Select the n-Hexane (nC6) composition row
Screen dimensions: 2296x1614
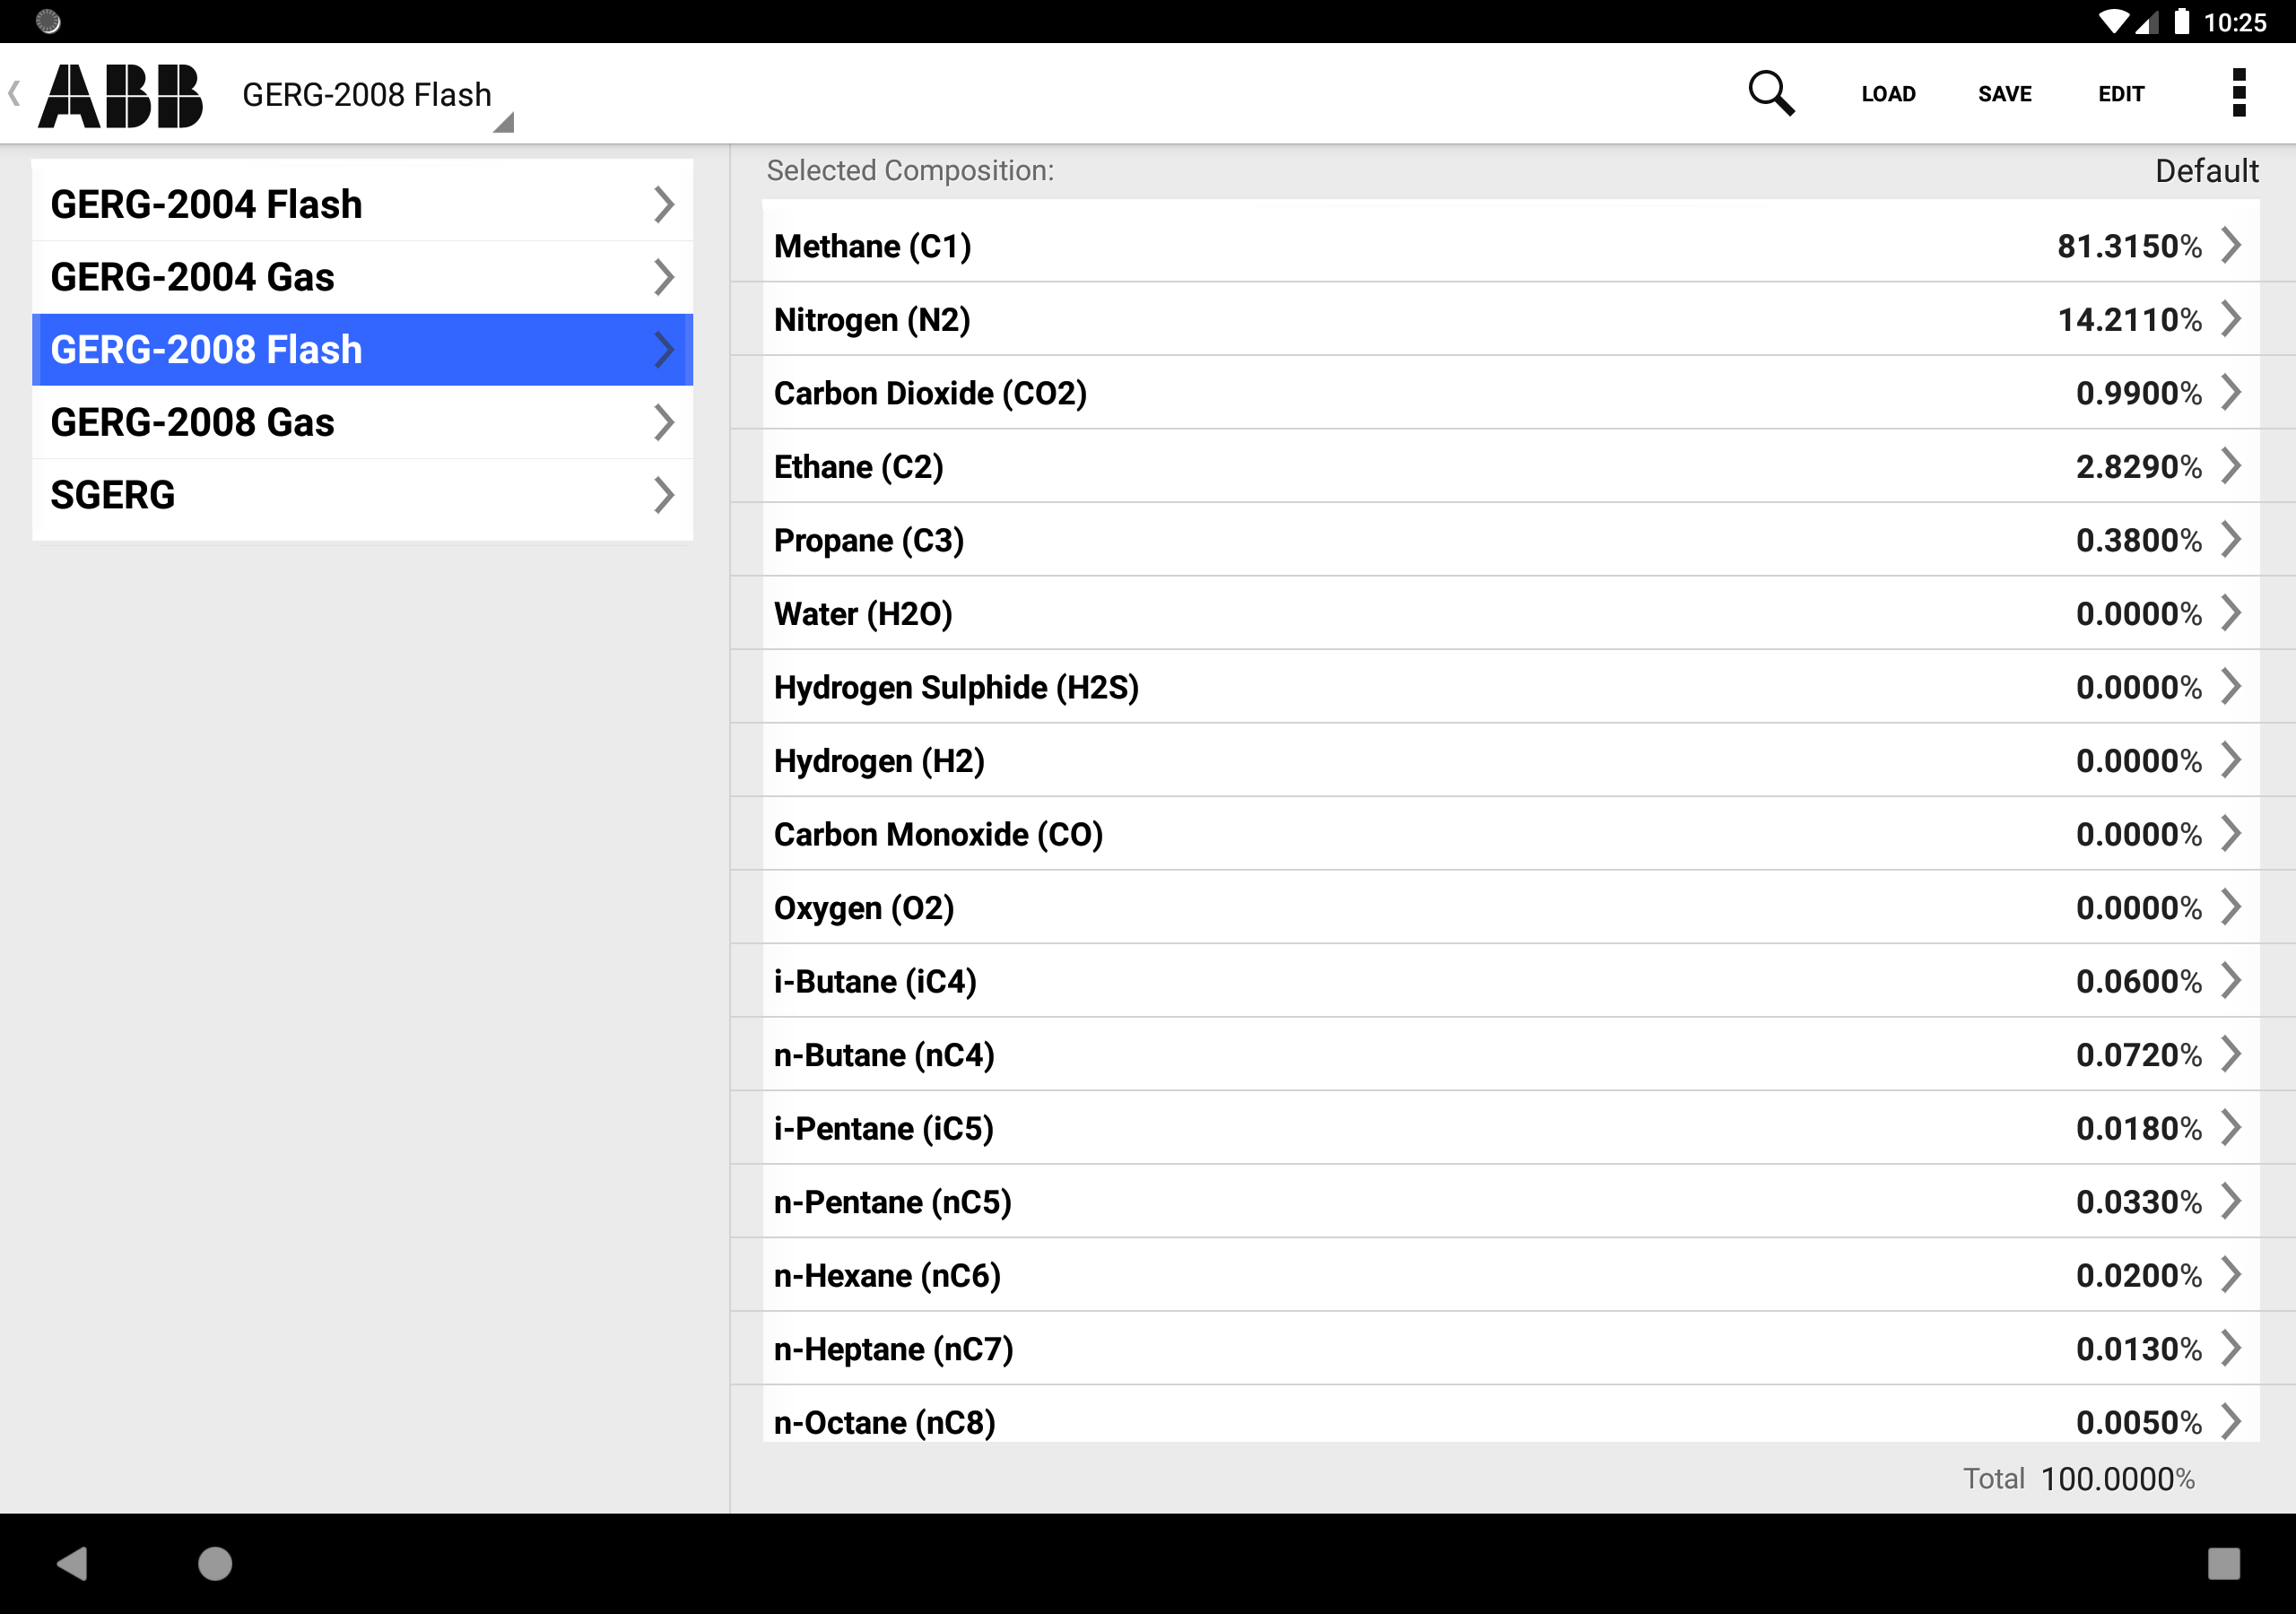pyautogui.click(x=1510, y=1275)
